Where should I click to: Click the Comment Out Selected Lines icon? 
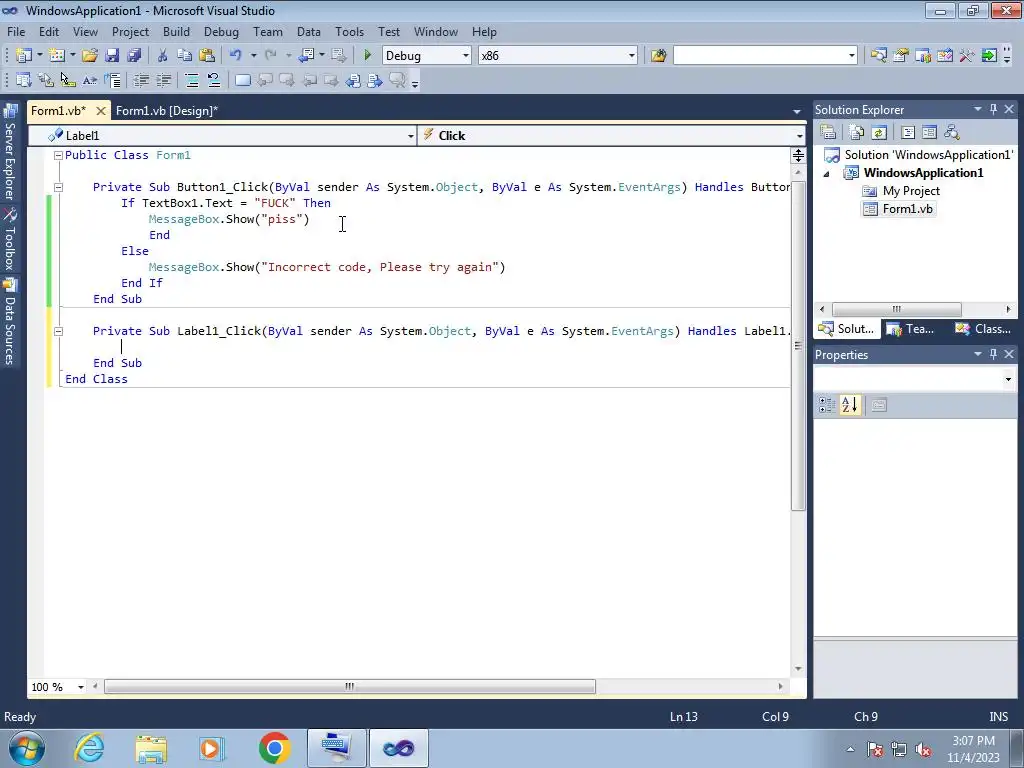[x=191, y=80]
